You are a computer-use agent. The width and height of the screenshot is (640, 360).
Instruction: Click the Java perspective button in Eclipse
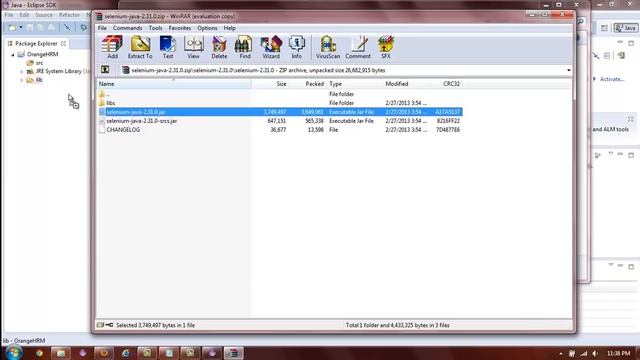click(626, 28)
